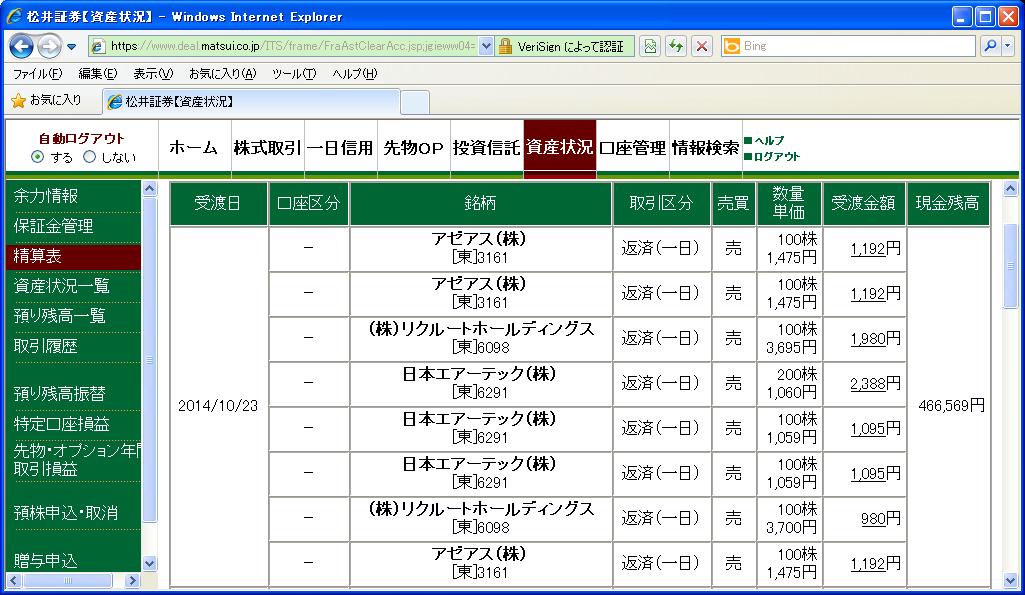Click the 466,569円 cash balance value

[951, 405]
